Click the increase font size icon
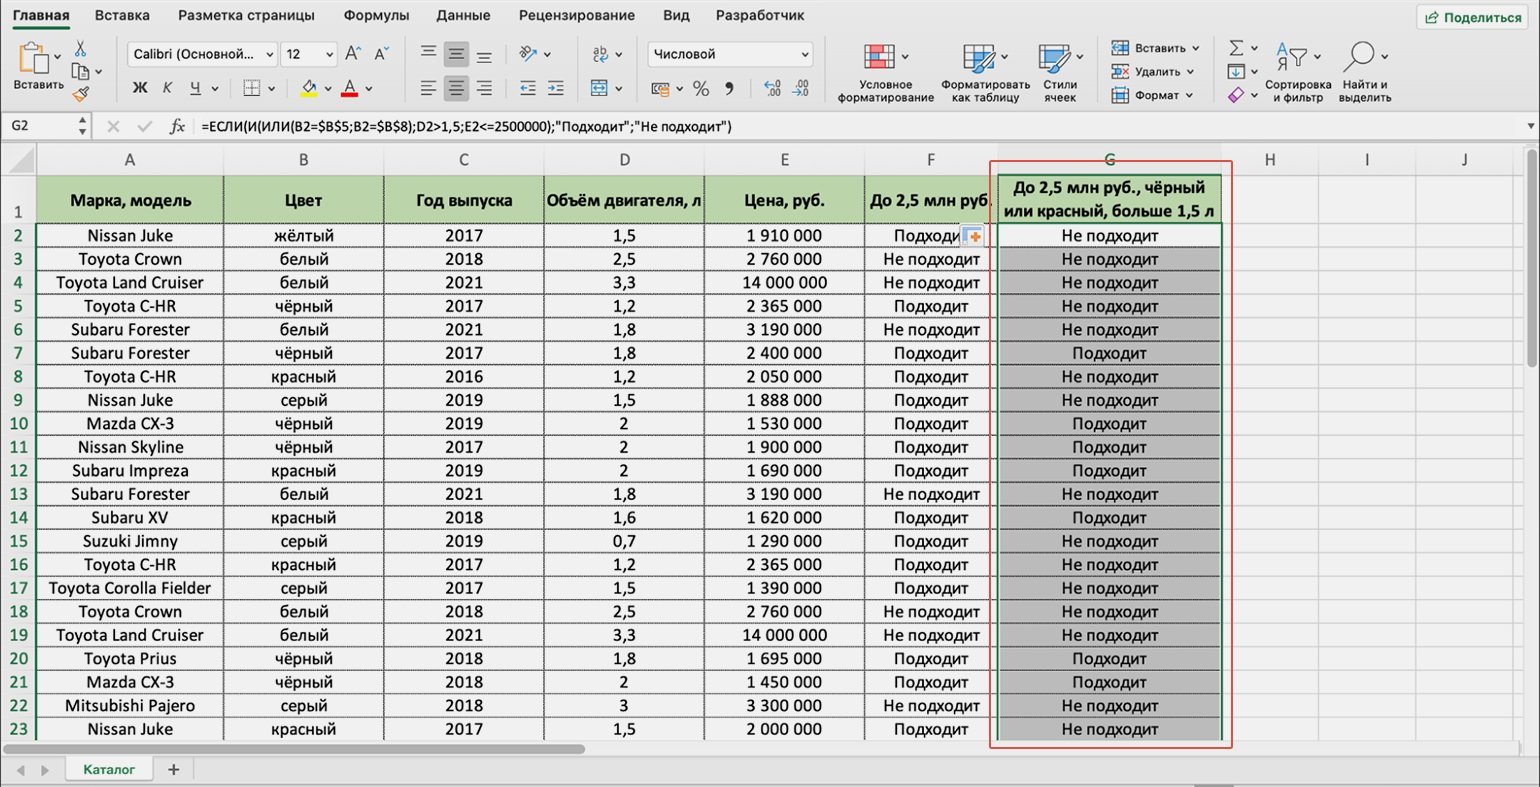 [x=352, y=54]
